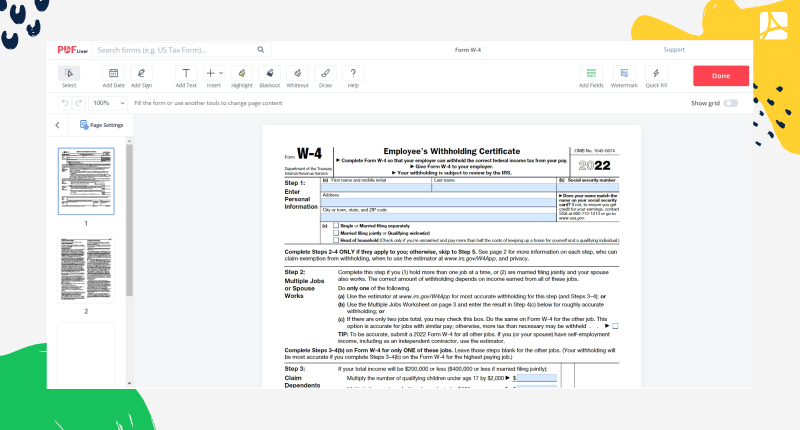This screenshot has width=800, height=430.
Task: Click the Last name field
Action: click(x=494, y=187)
